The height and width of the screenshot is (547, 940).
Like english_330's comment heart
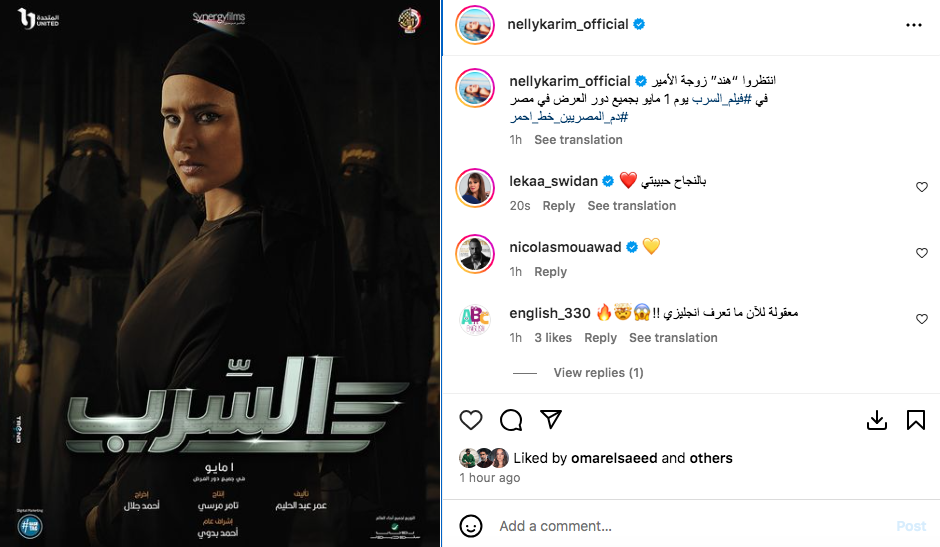click(922, 319)
